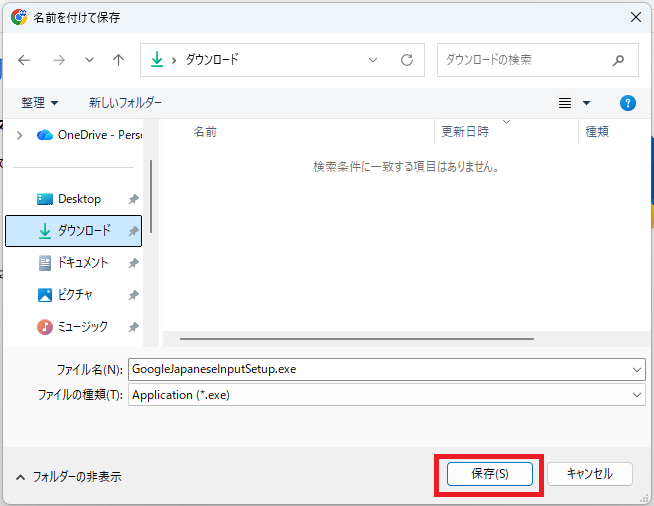Expand the OneDrive - Personal tree node
The image size is (654, 506).
click(19, 135)
